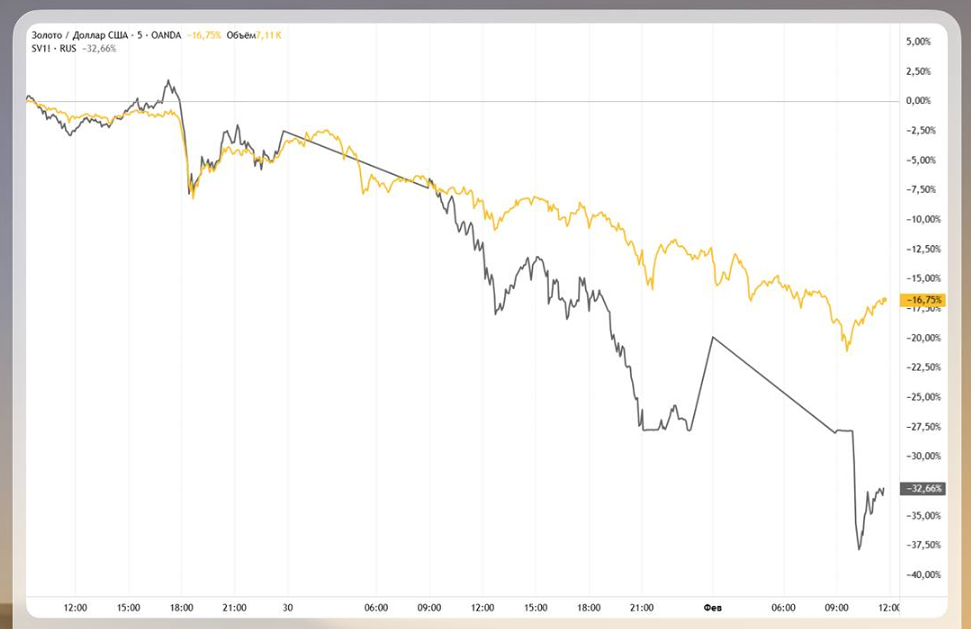Click the -7,50% price axis tick

point(921,189)
